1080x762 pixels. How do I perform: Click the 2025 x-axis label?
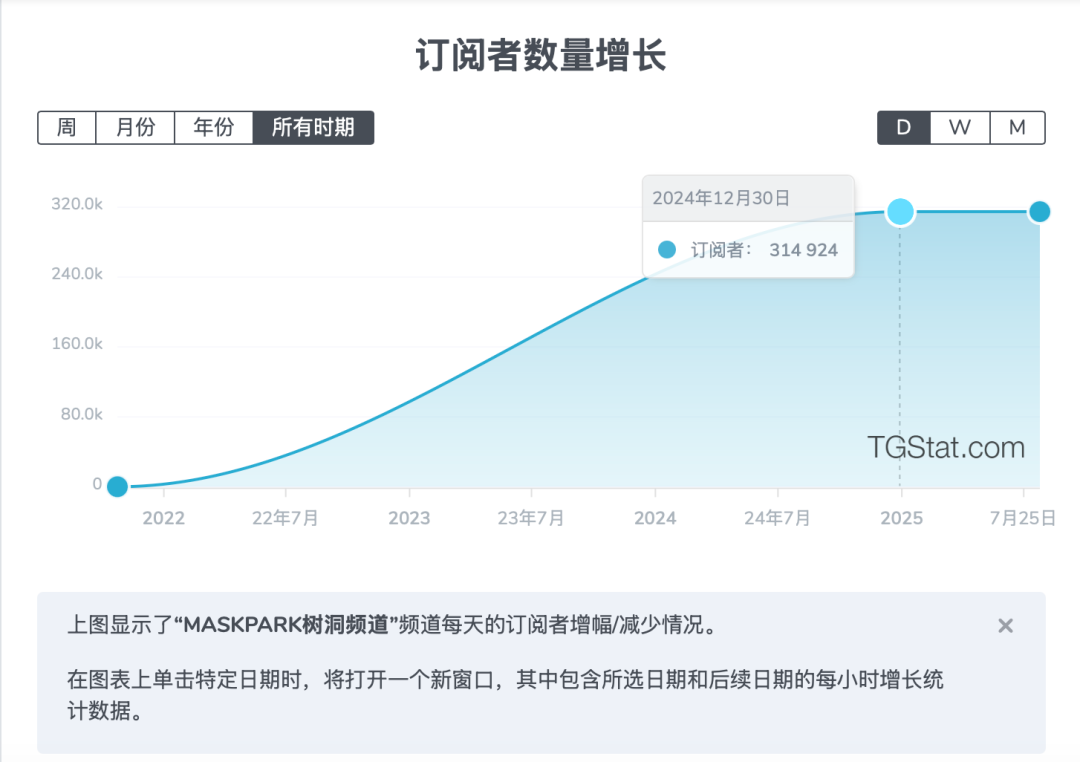[x=902, y=518]
